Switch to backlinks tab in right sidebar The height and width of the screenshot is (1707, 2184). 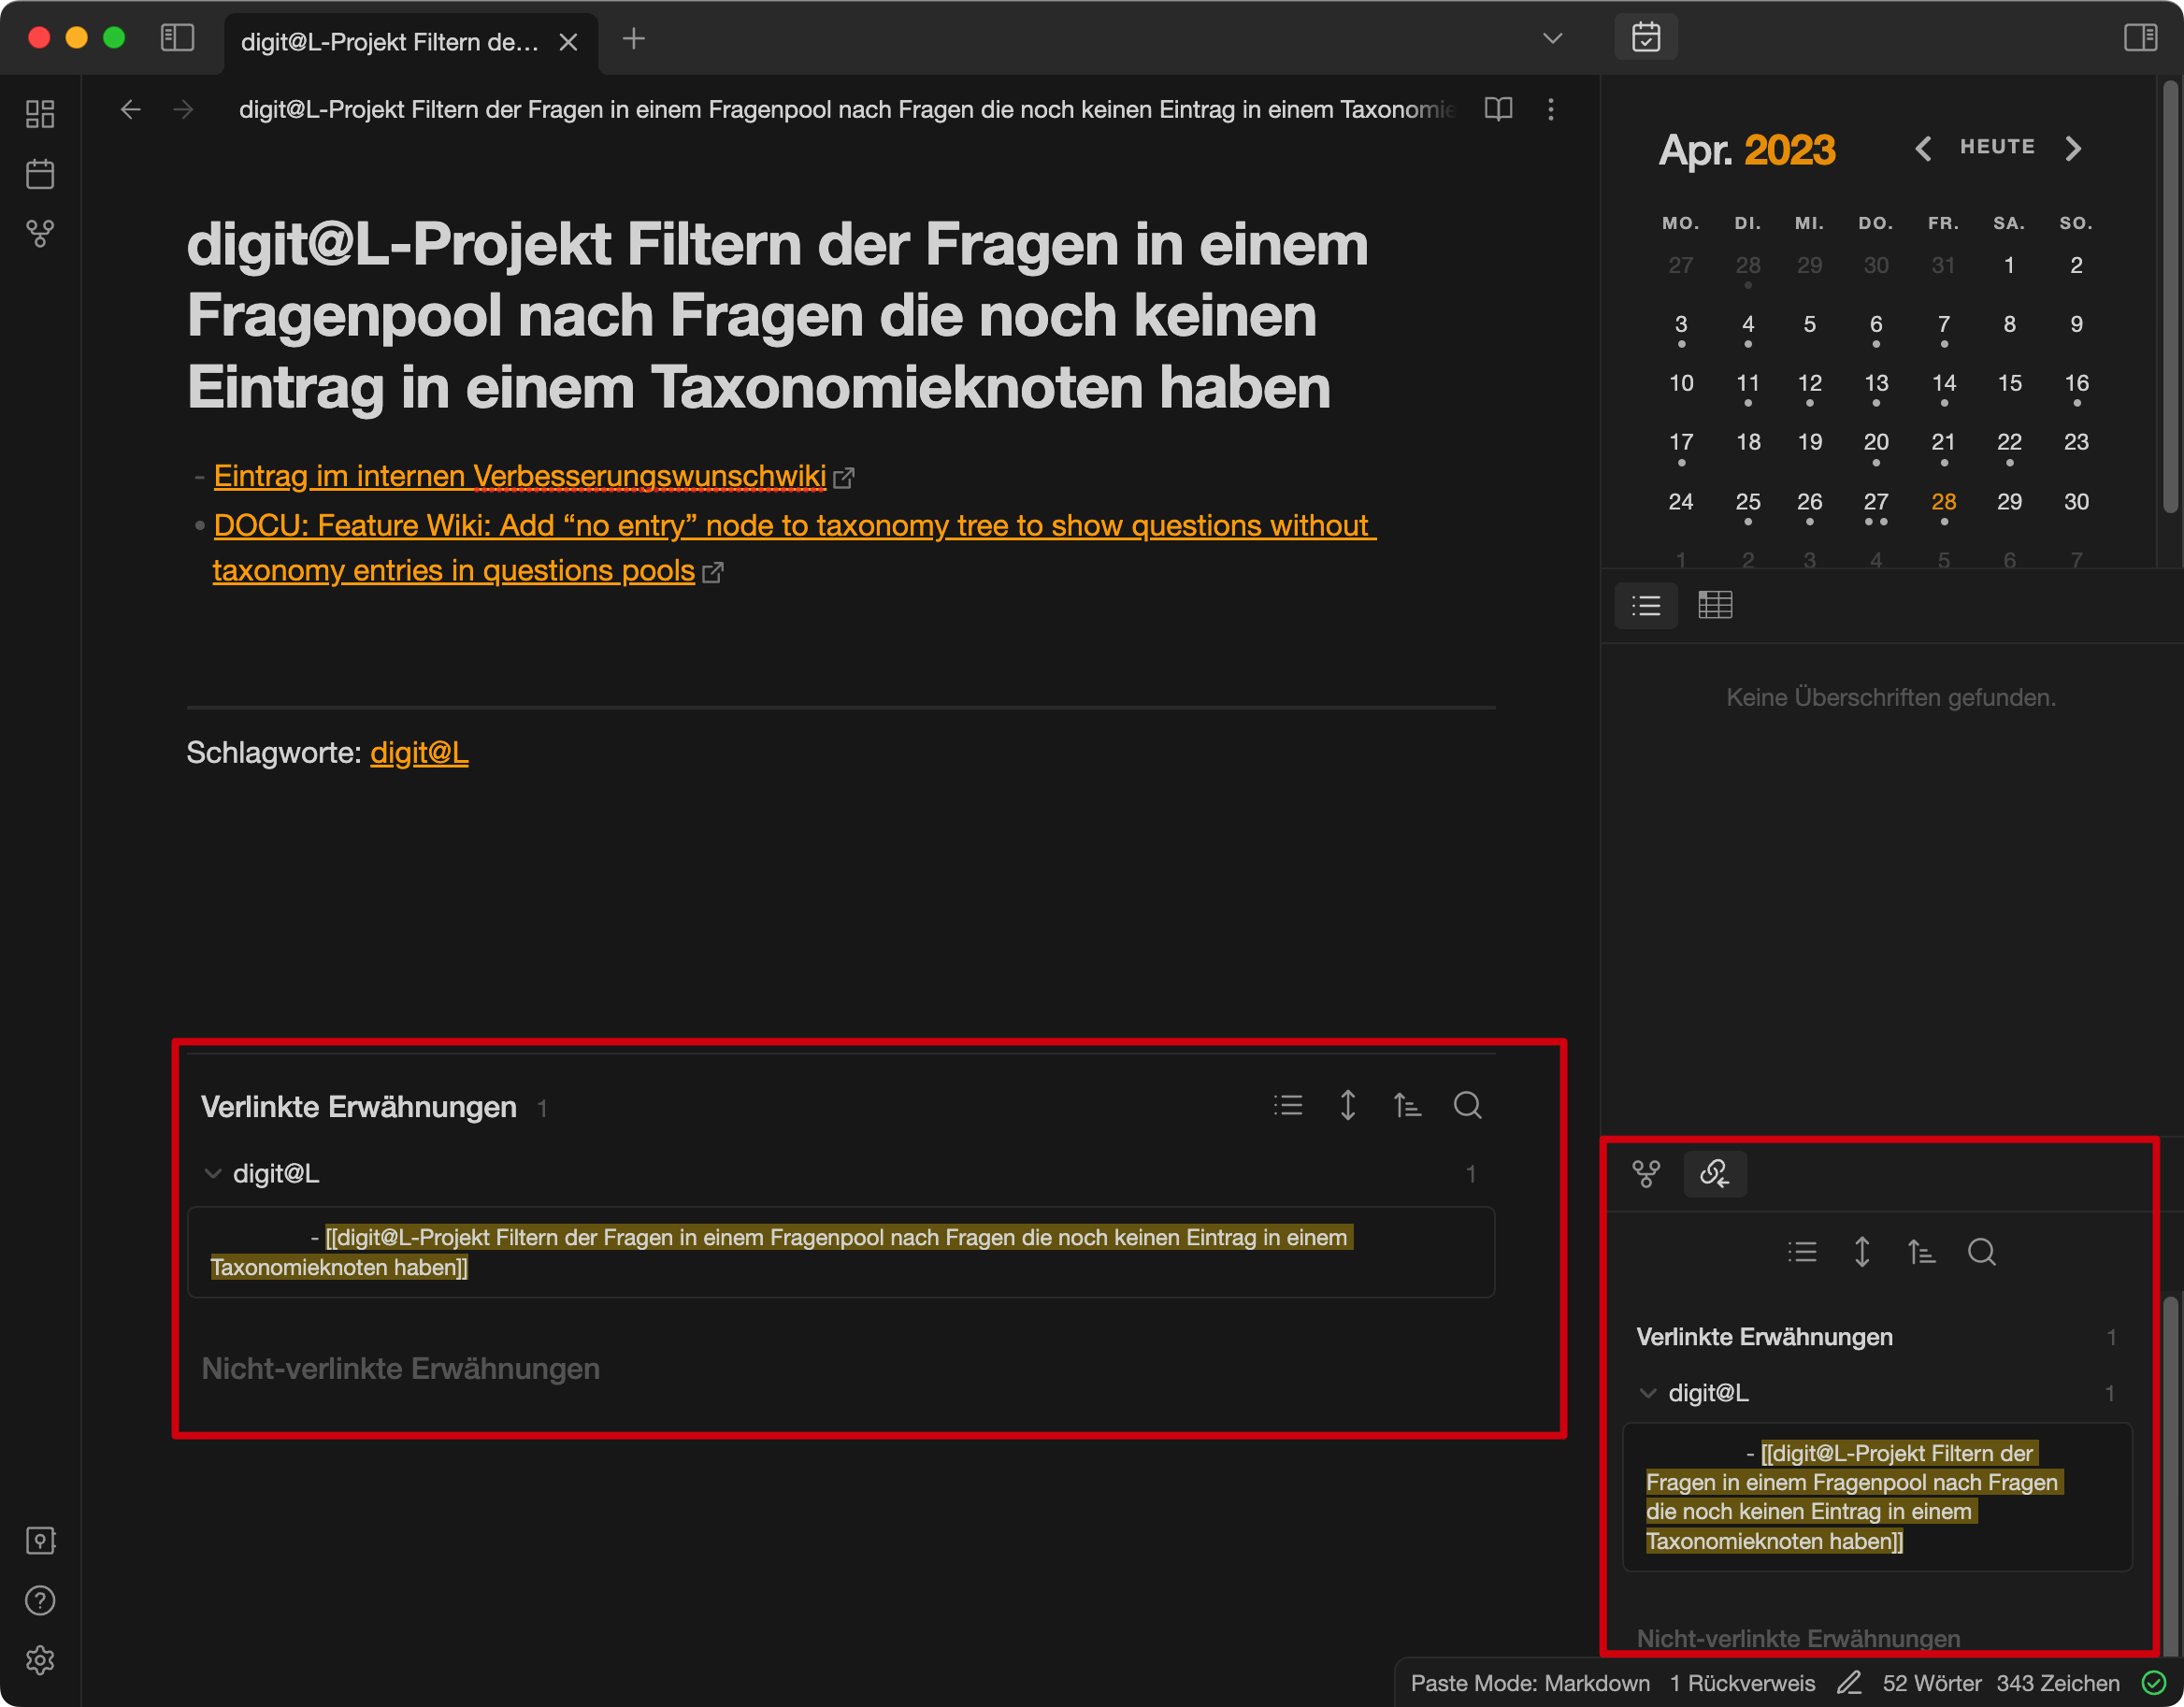tap(1714, 1173)
